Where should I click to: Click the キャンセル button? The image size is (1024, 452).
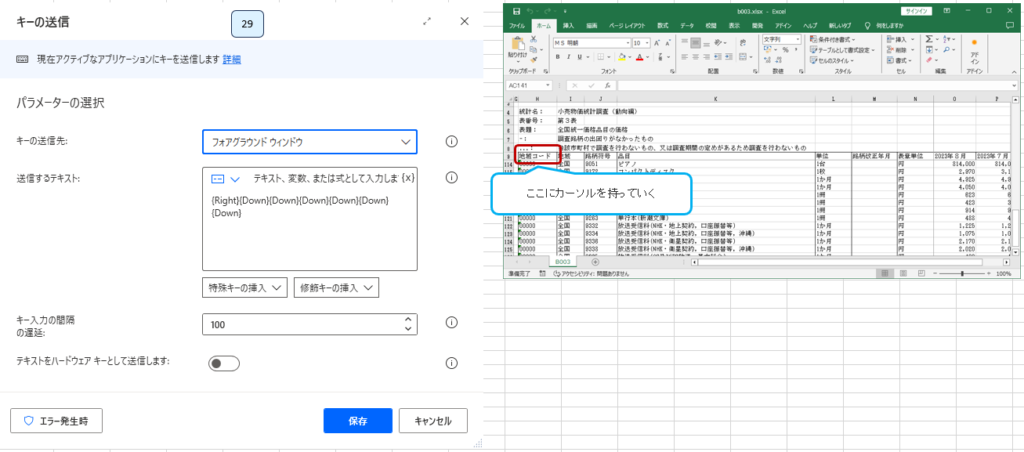[433, 421]
